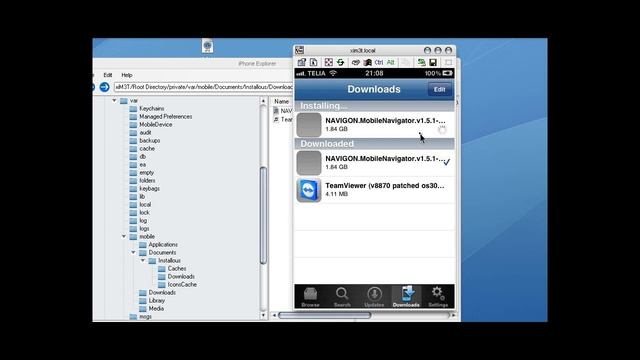640x360 pixels.
Task: Click the tree vertical scrollbar thumb
Action: tap(263, 215)
